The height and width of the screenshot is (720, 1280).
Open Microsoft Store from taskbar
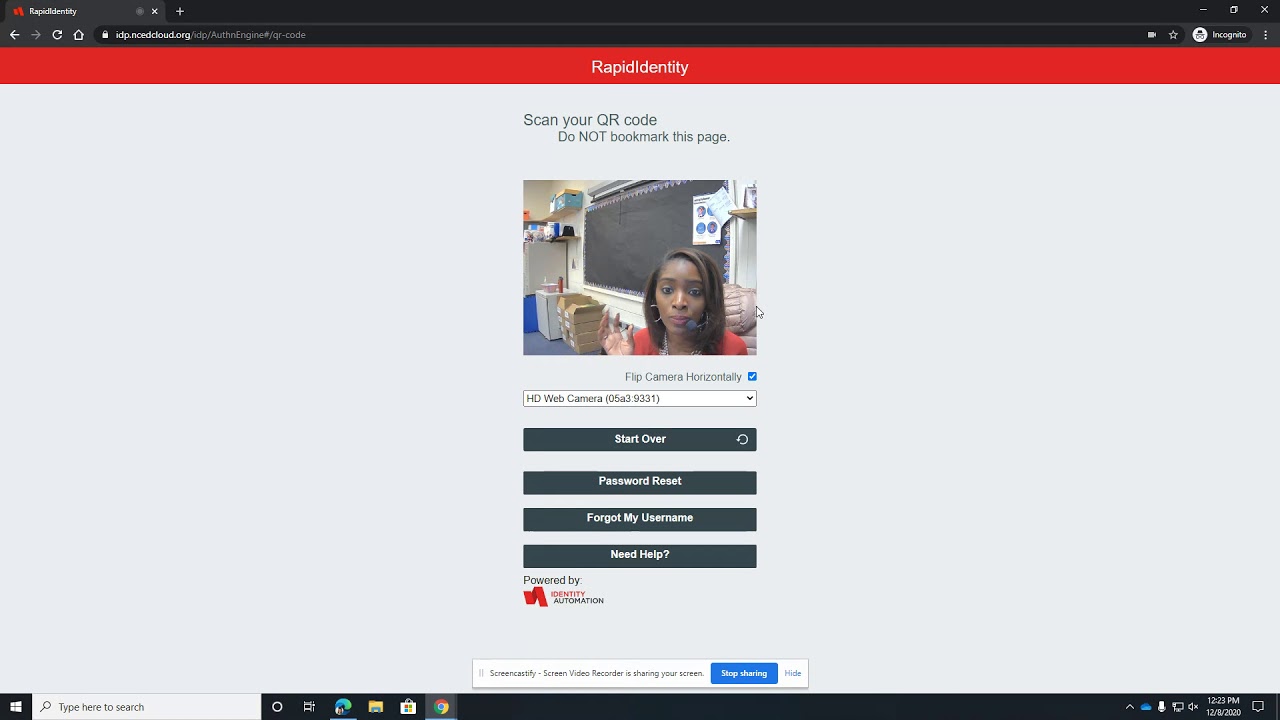click(x=408, y=707)
